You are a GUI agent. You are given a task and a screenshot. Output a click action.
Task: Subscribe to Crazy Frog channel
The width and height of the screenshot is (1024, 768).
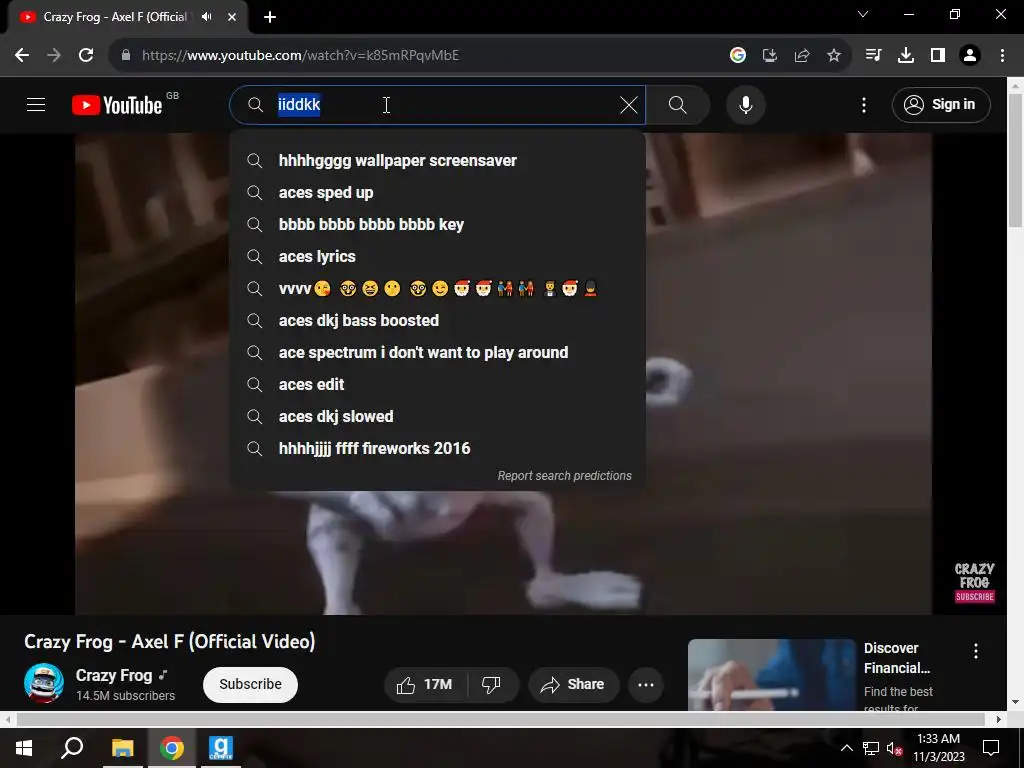pos(250,684)
